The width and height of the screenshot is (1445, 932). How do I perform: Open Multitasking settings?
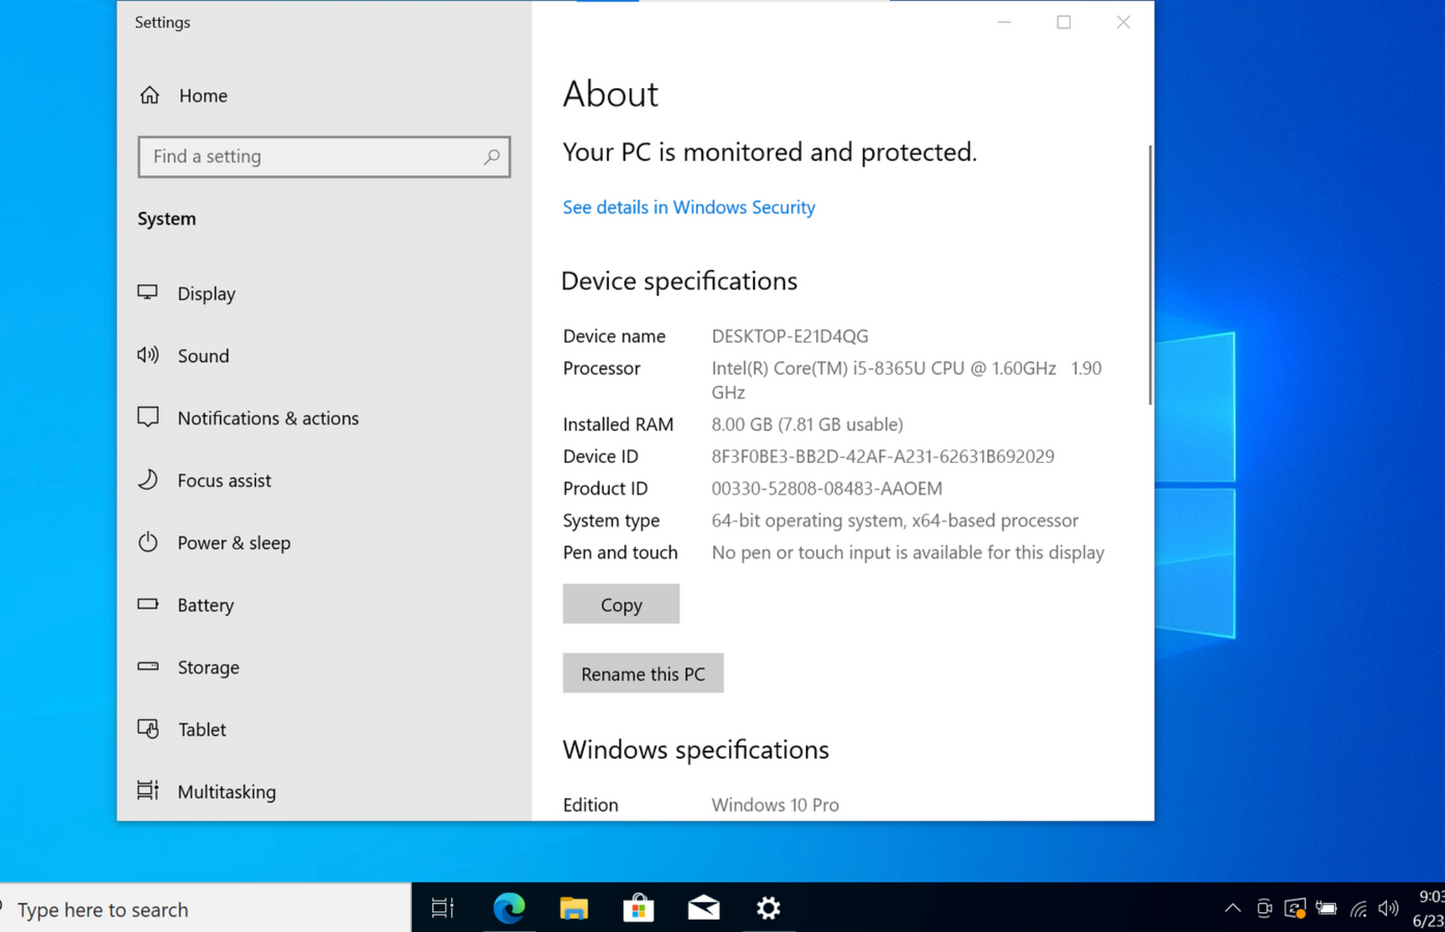pyautogui.click(x=226, y=791)
